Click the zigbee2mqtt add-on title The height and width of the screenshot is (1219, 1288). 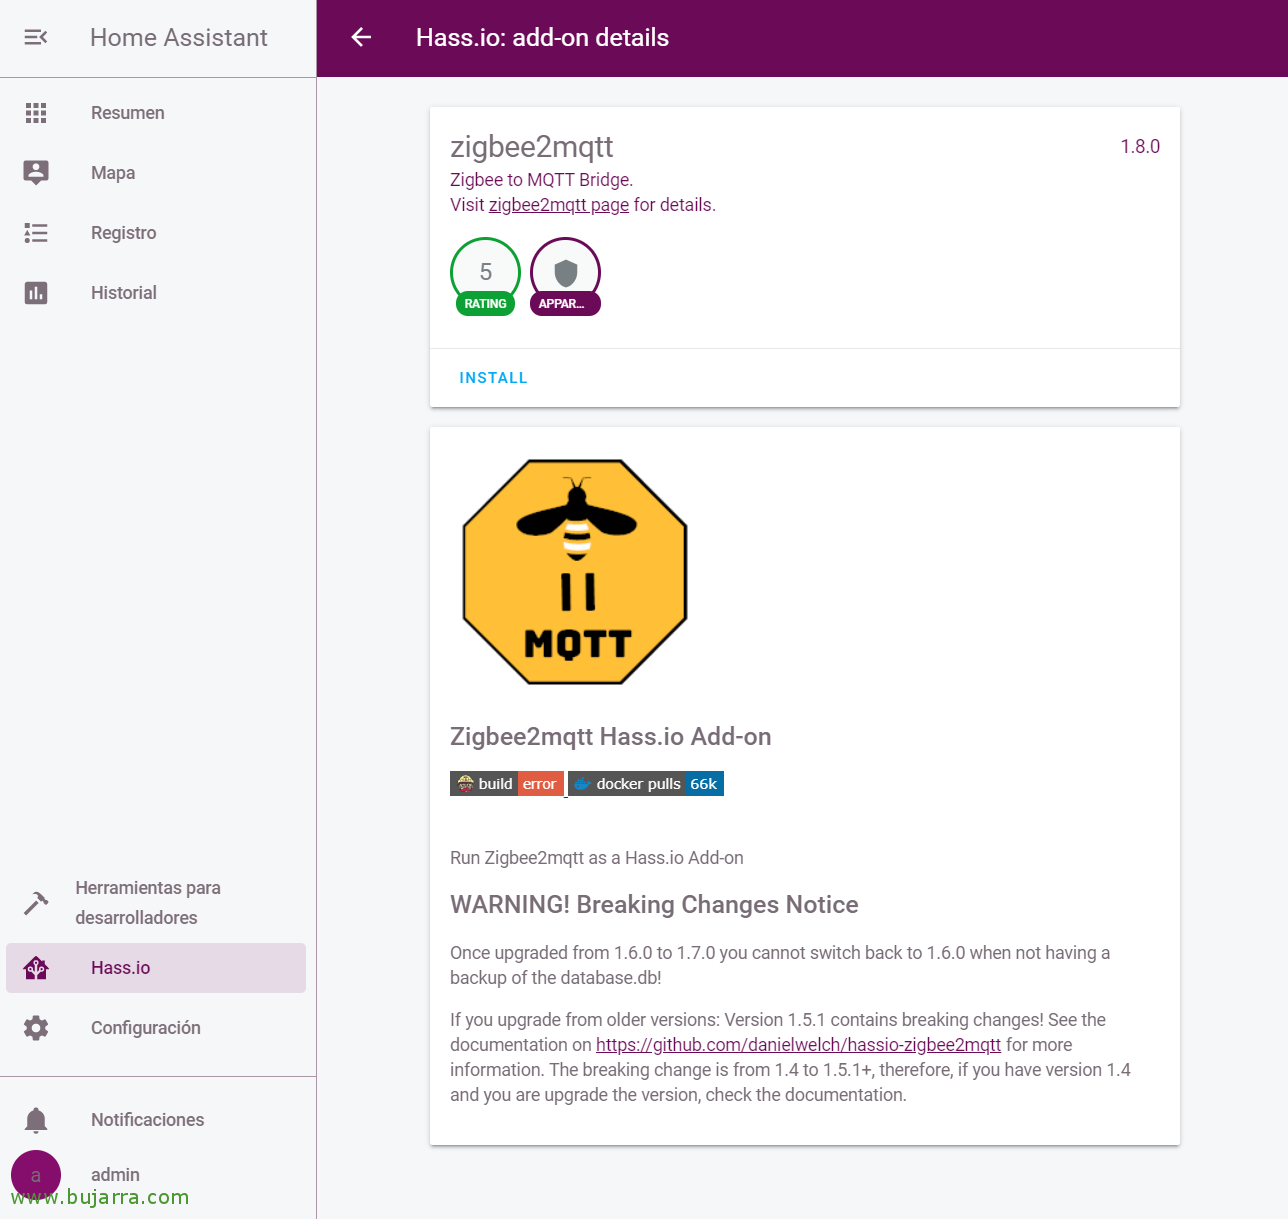pos(532,147)
